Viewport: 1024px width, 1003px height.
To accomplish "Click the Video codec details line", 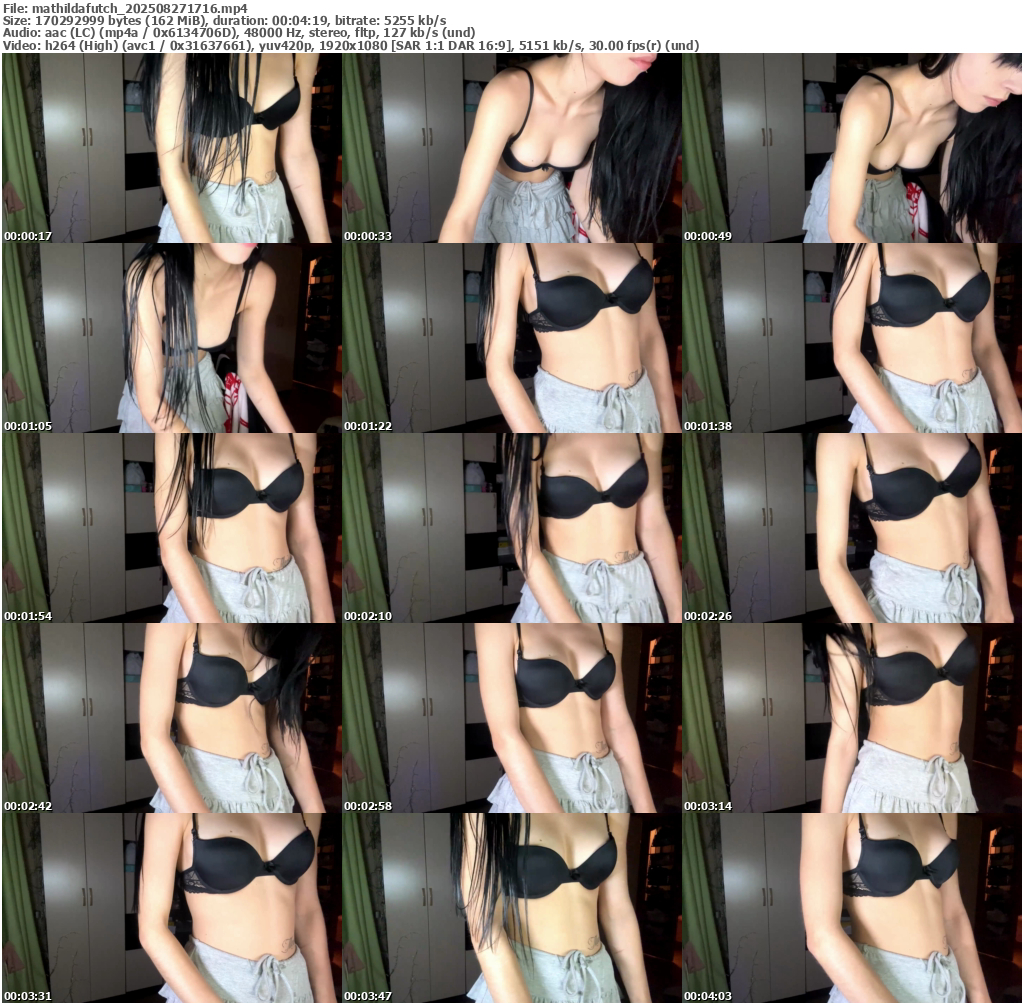I will coord(350,46).
